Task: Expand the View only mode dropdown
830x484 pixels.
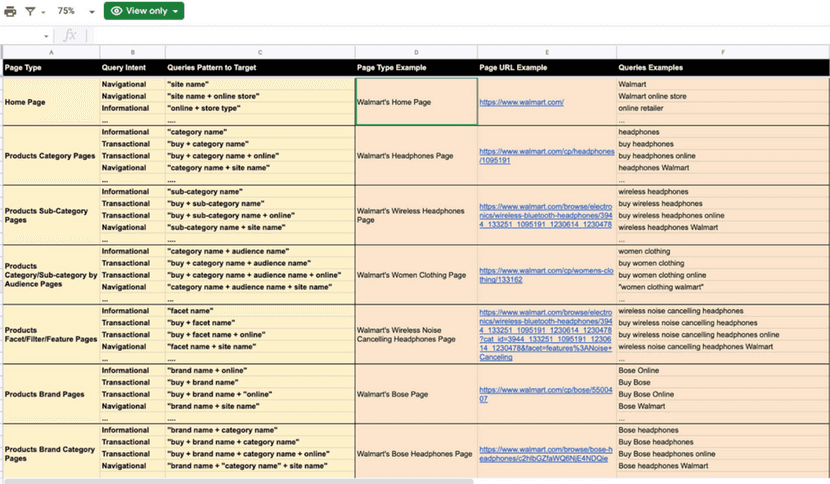Action: [146, 11]
